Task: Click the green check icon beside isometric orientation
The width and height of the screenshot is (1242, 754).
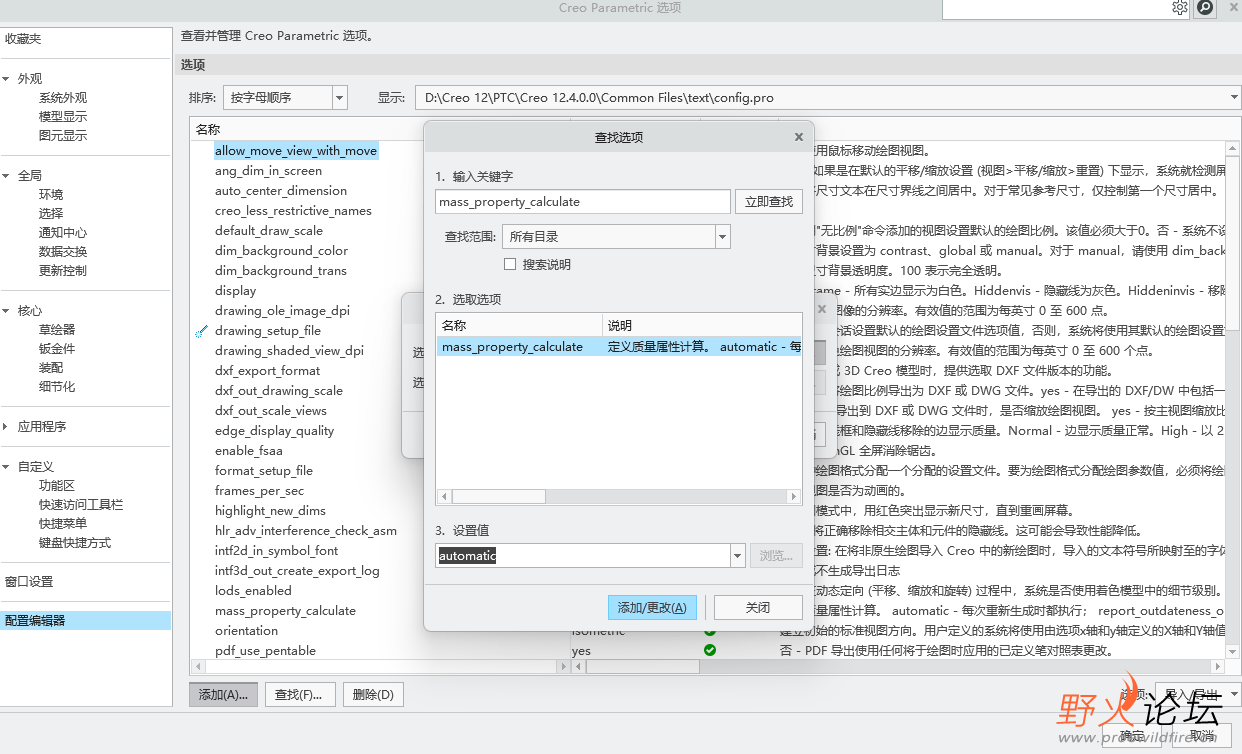Action: (710, 631)
